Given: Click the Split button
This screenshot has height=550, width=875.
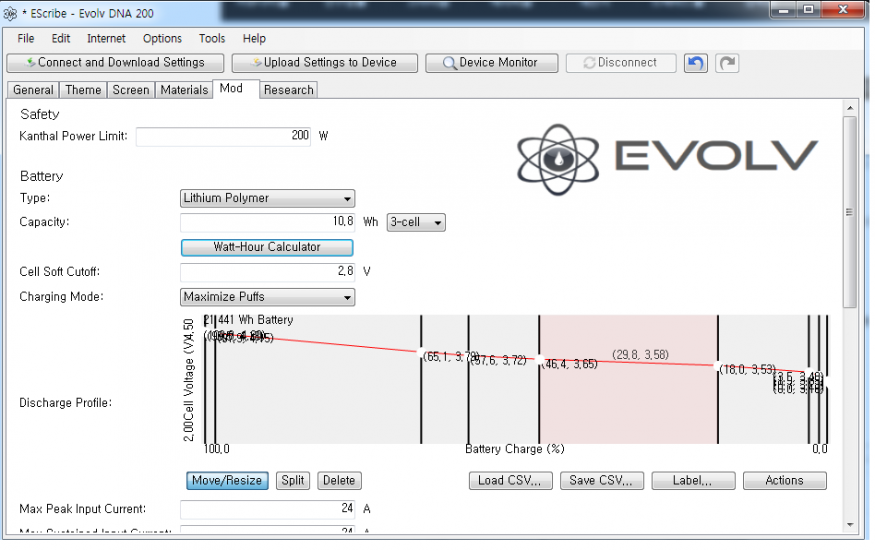Looking at the screenshot, I should [292, 481].
